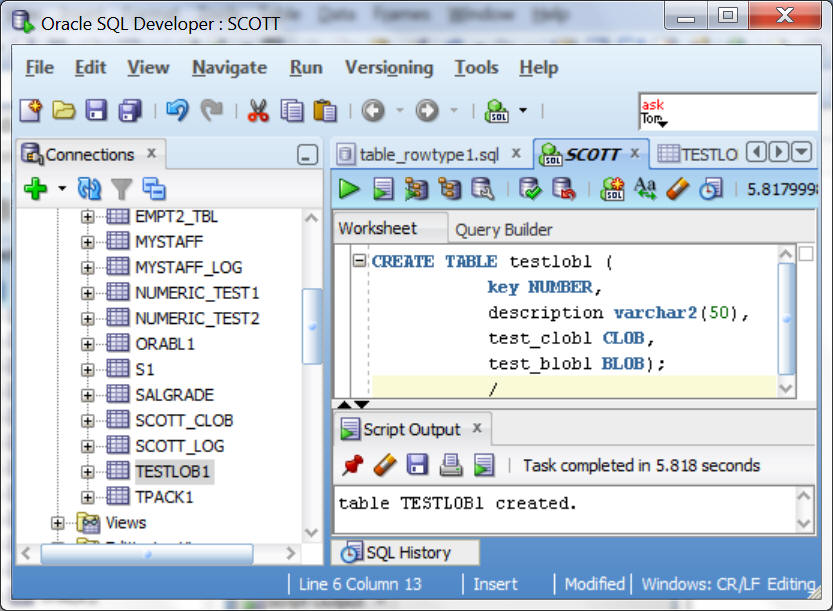Refresh the Connections tree
This screenshot has width=833, height=611.
tap(89, 189)
